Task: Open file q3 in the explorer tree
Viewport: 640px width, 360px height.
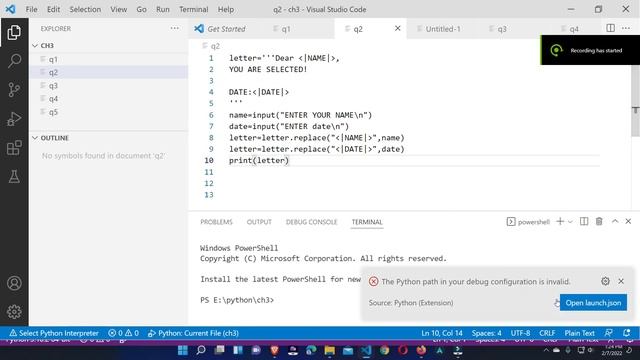Action: 109,85
